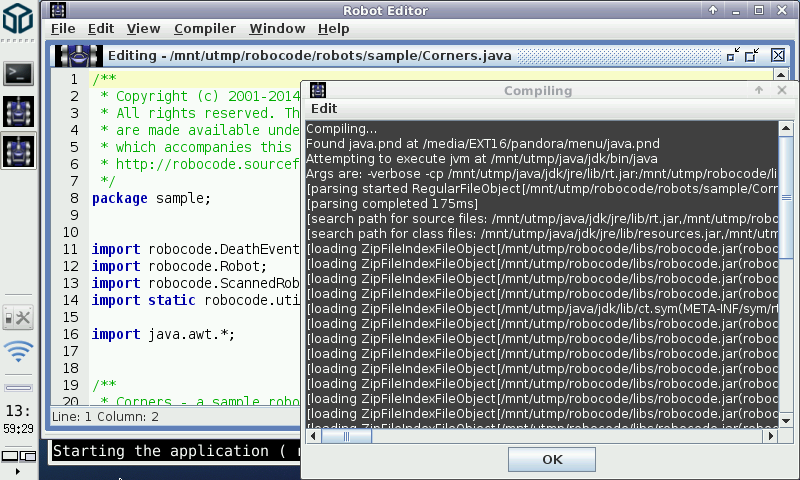The width and height of the screenshot is (800, 480).
Task: Click the 'Compiling...' output line
Action: click(x=341, y=129)
